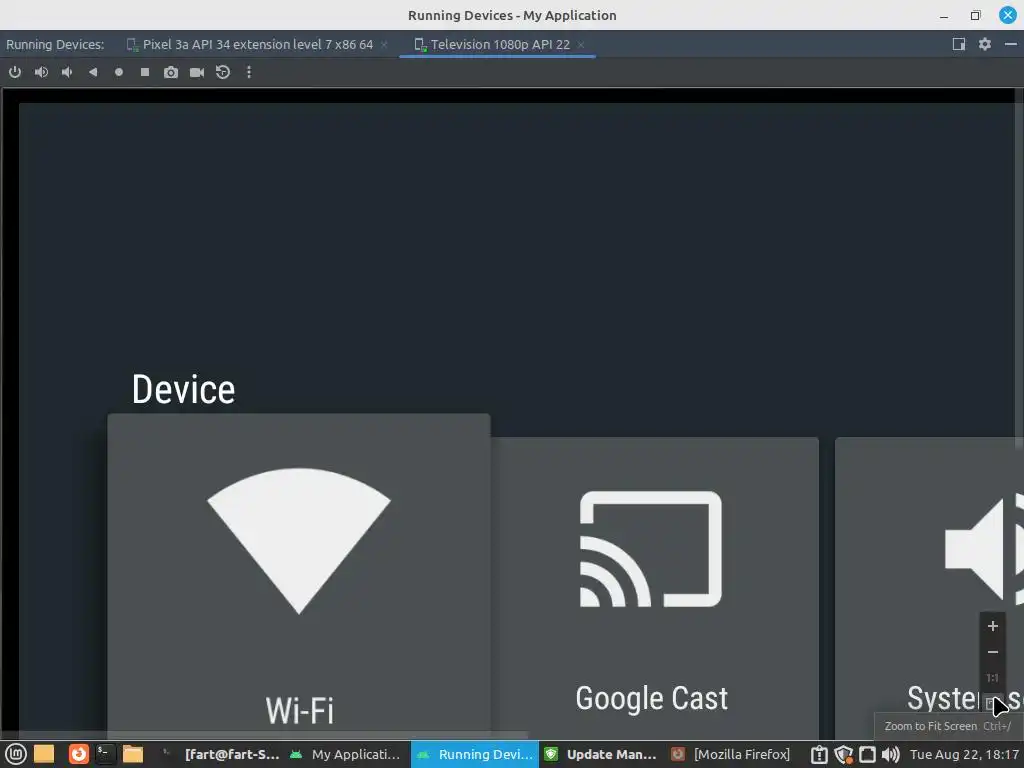The image size is (1024, 768).
Task: Show the desktop via the first taskbar folder icon
Action: point(44,754)
